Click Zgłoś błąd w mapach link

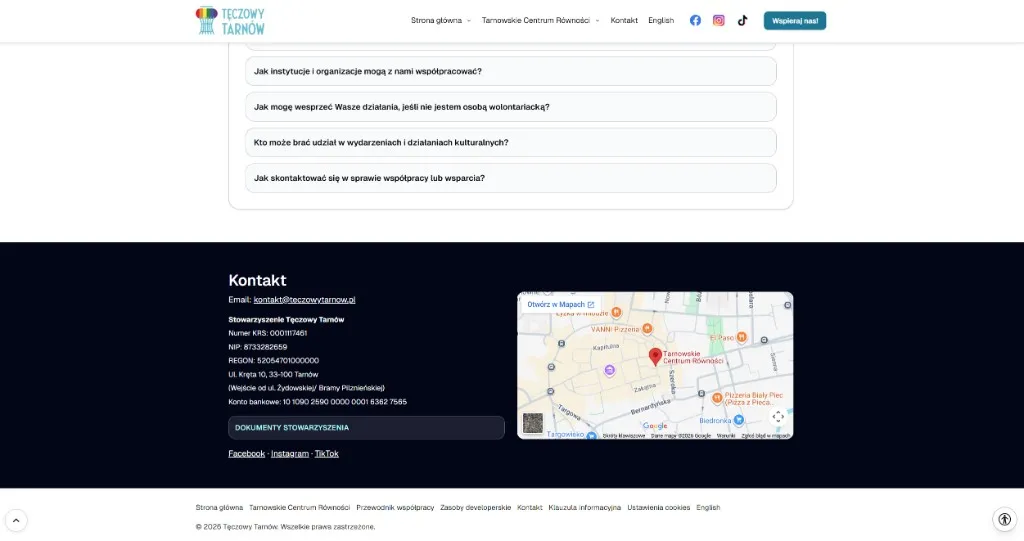tap(765, 436)
